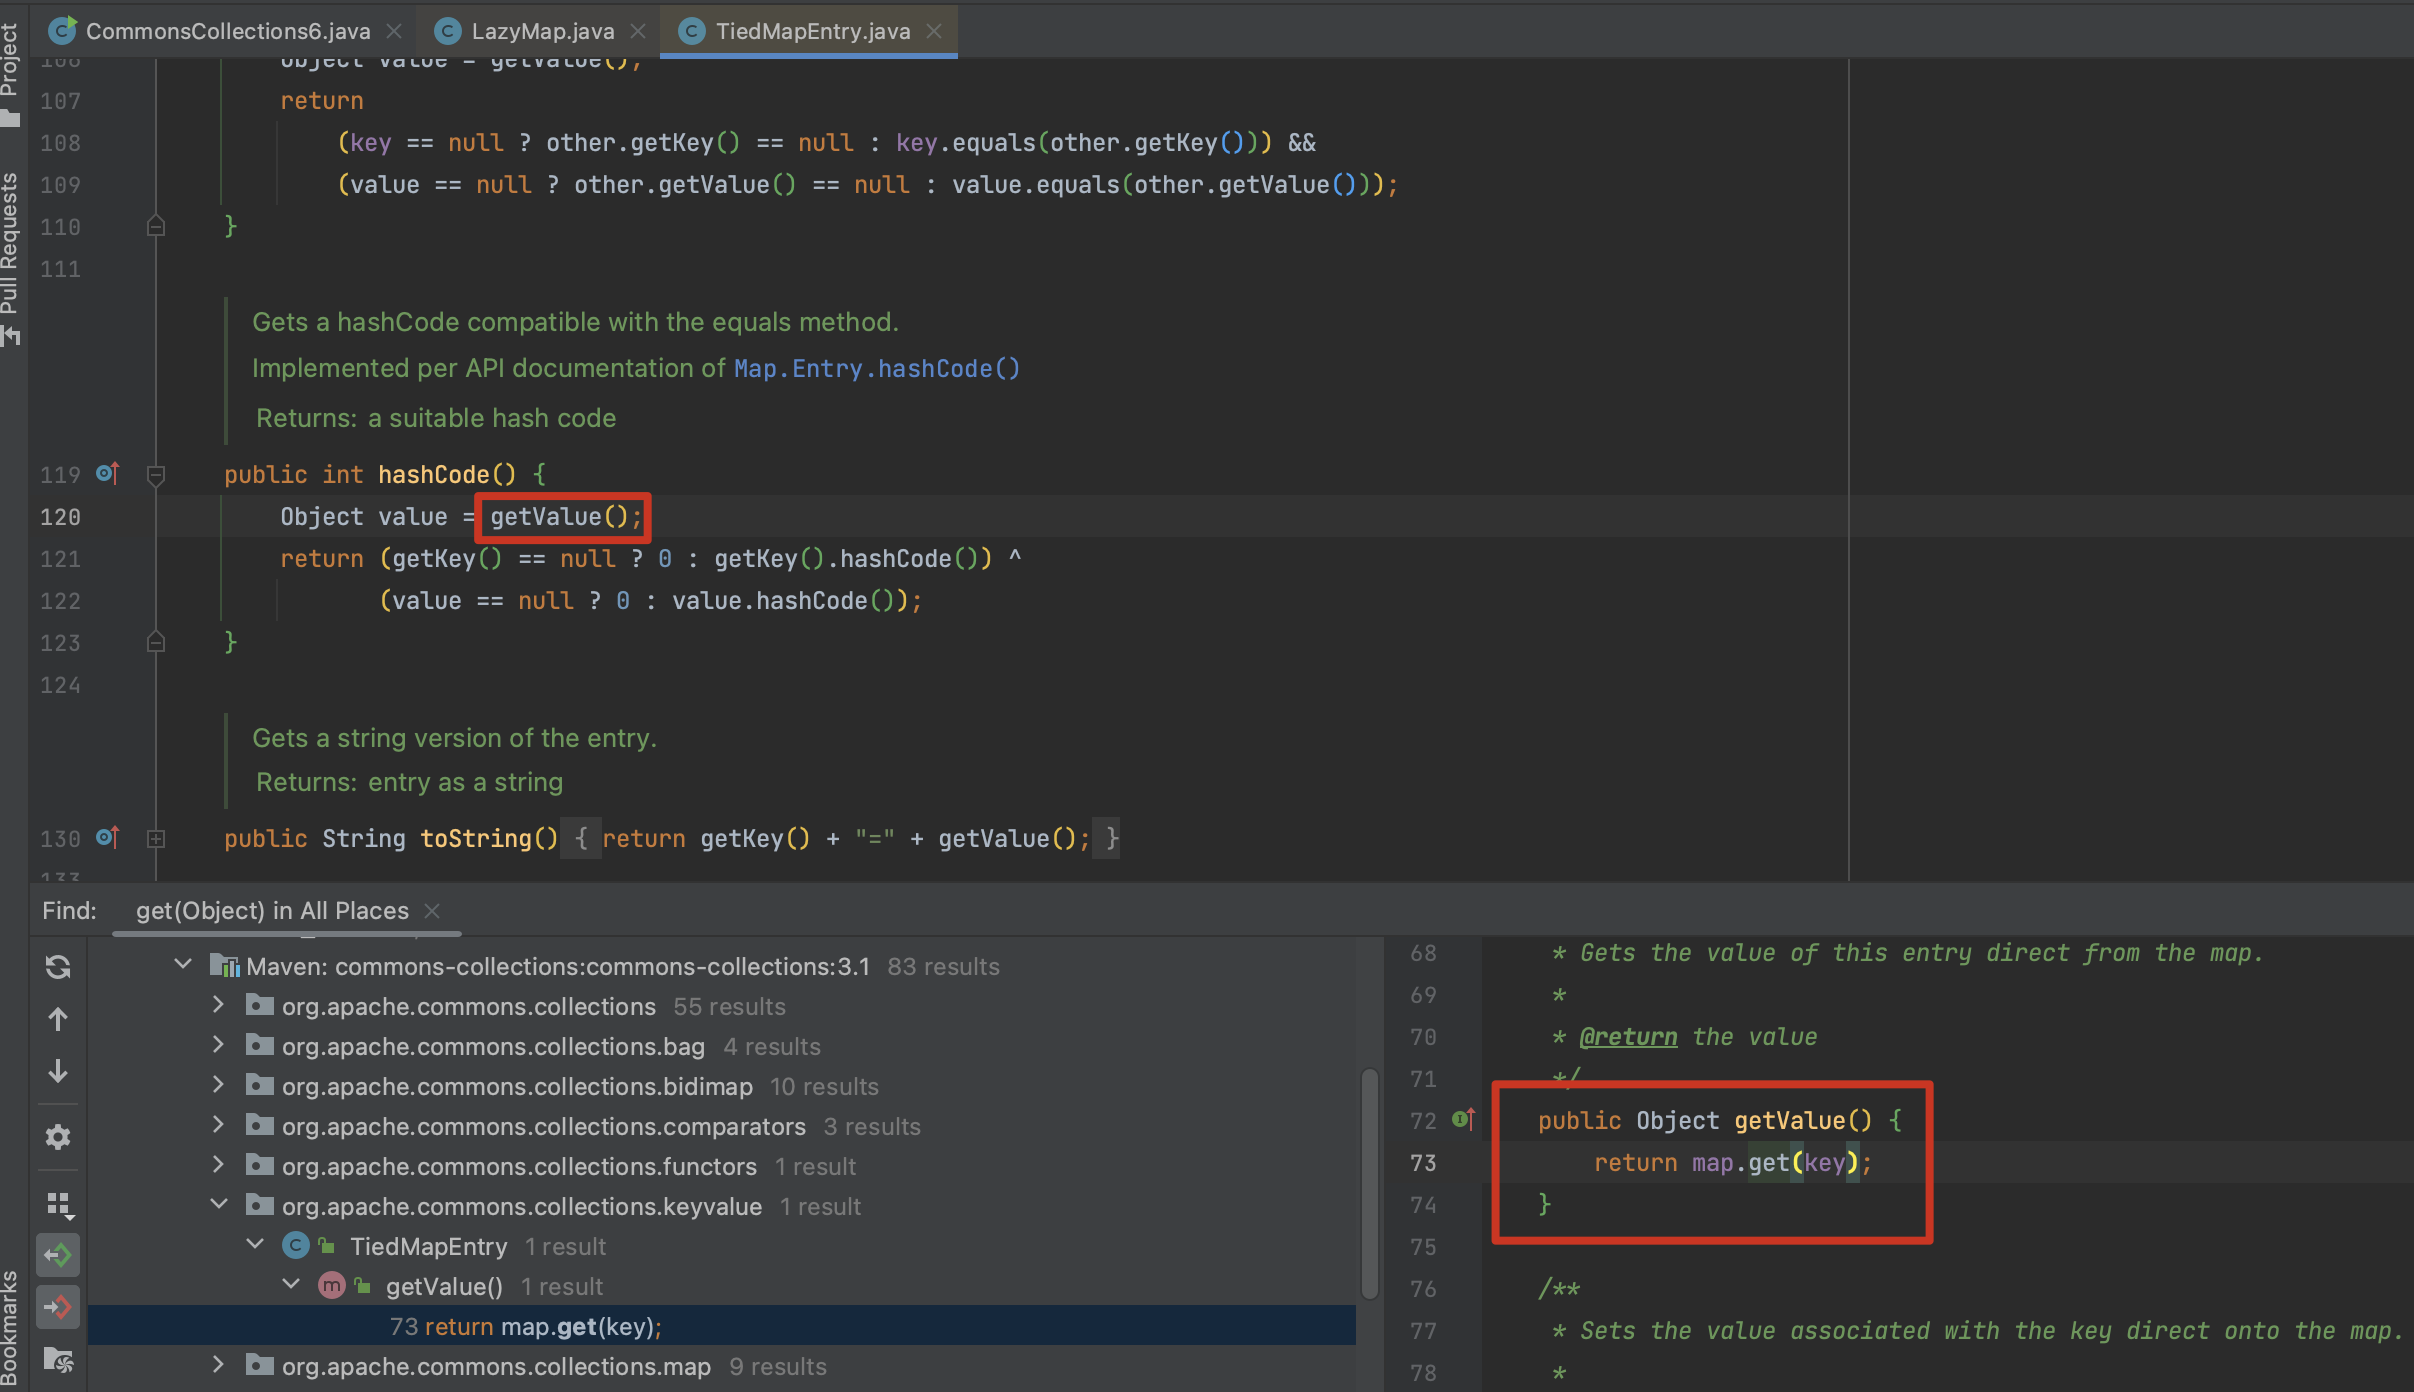This screenshot has height=1392, width=2414.
Task: Open the Project tool window
Action: point(10,74)
